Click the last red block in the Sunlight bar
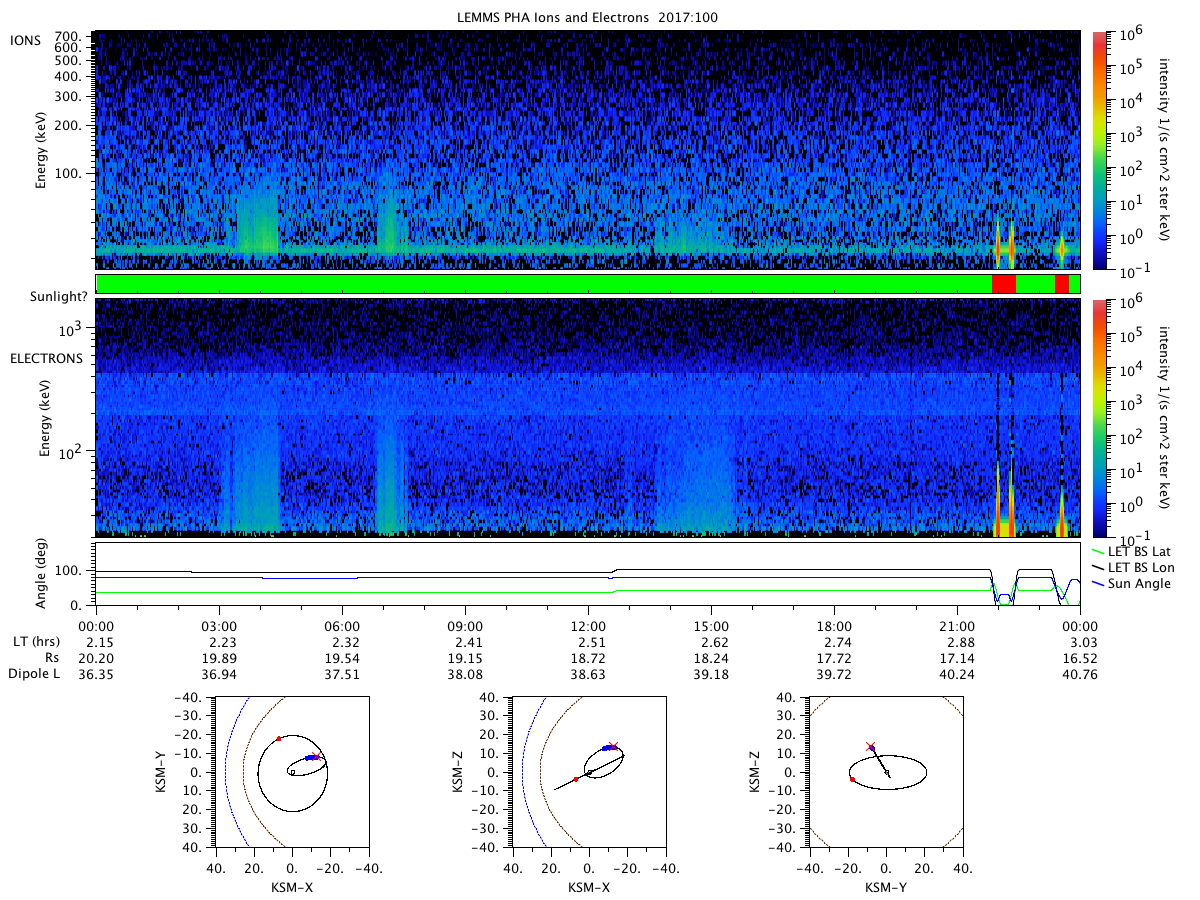The height and width of the screenshot is (900, 1200). [1062, 284]
